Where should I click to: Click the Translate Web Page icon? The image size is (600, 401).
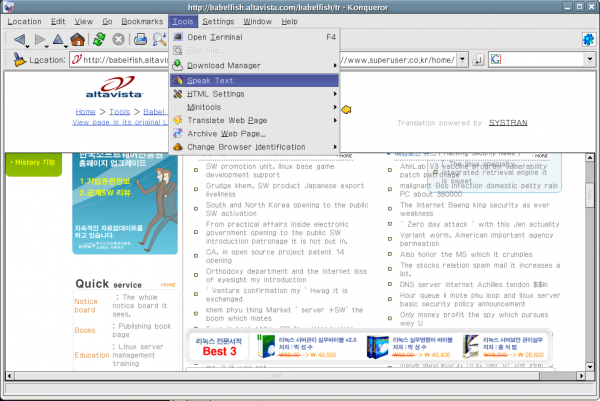tap(178, 120)
